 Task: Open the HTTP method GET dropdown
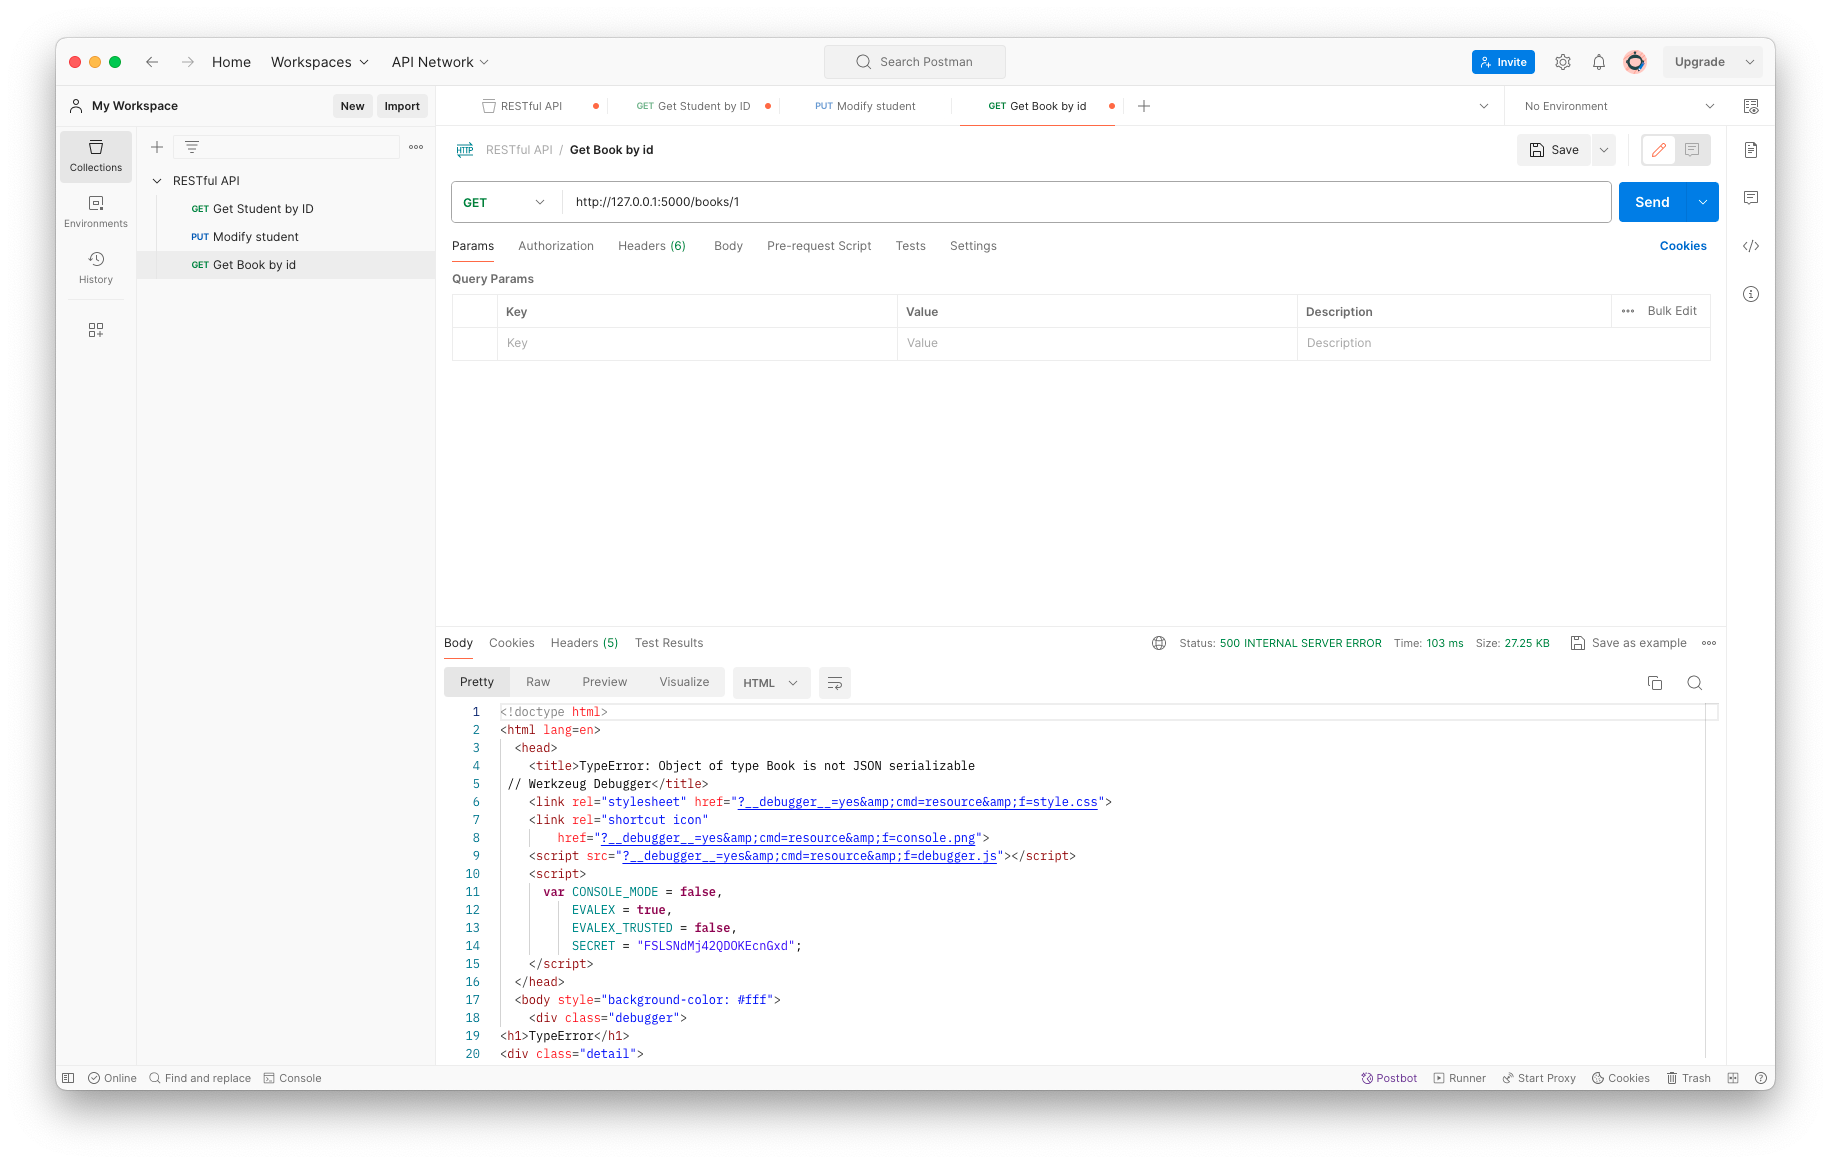click(505, 202)
